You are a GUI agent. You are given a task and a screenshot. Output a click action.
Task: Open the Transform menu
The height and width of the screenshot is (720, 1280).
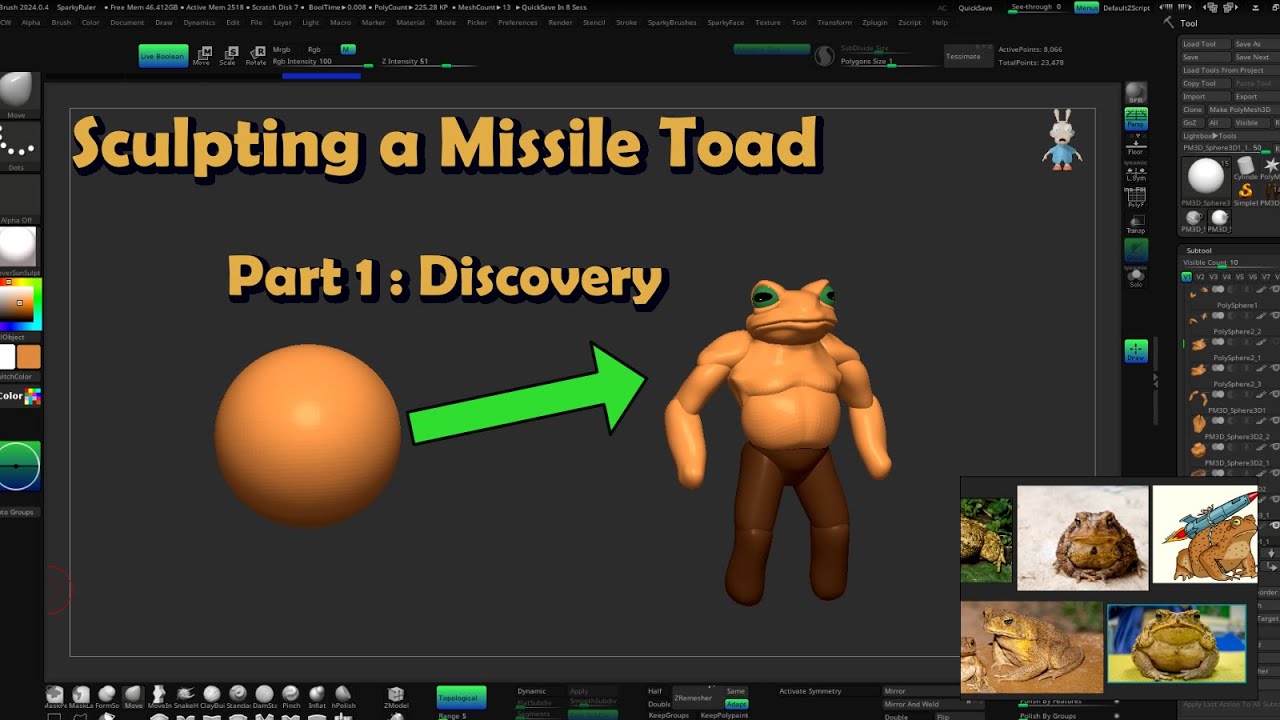835,22
